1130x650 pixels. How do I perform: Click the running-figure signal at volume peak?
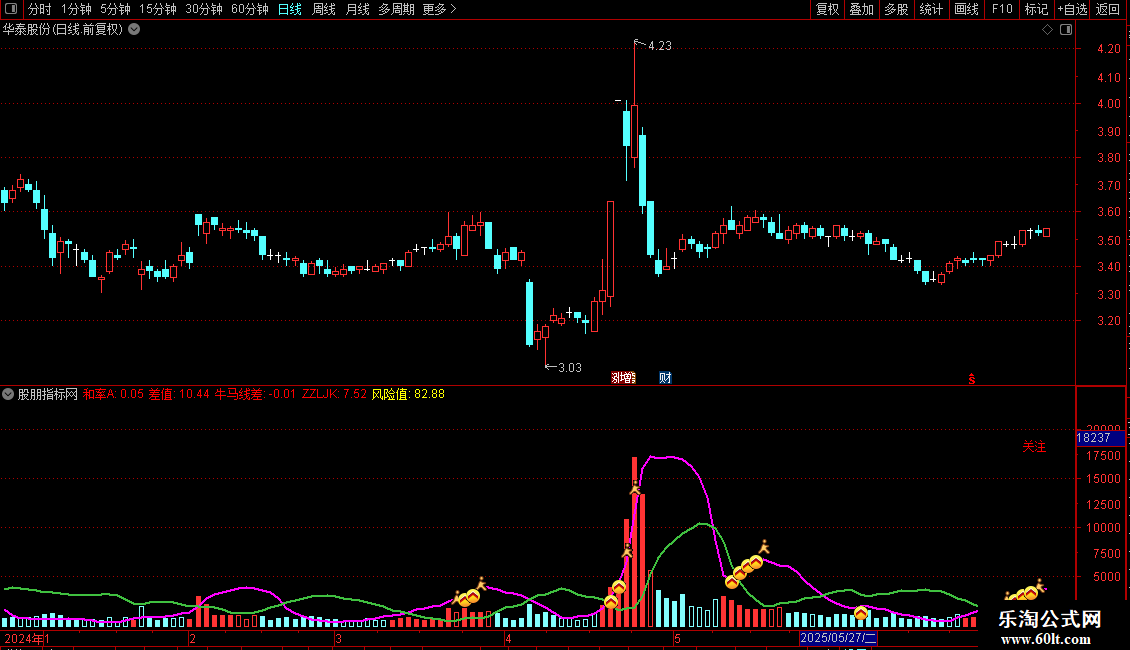[635, 487]
